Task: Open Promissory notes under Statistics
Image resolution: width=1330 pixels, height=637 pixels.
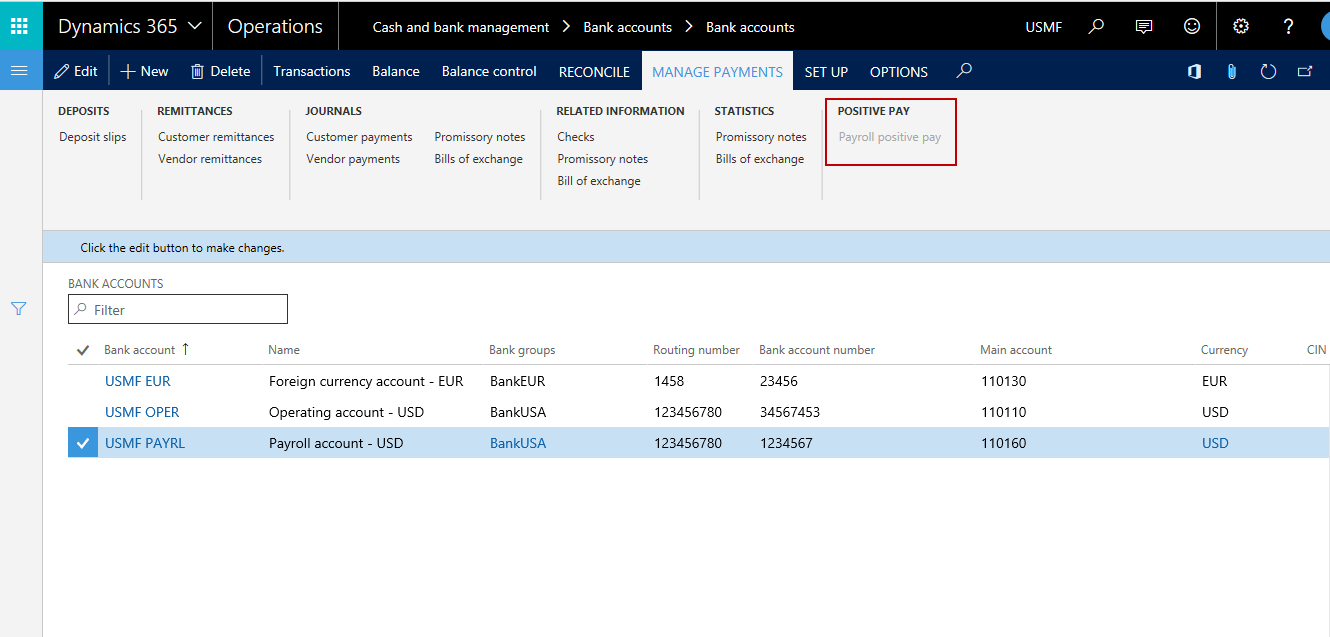Action: tap(761, 137)
